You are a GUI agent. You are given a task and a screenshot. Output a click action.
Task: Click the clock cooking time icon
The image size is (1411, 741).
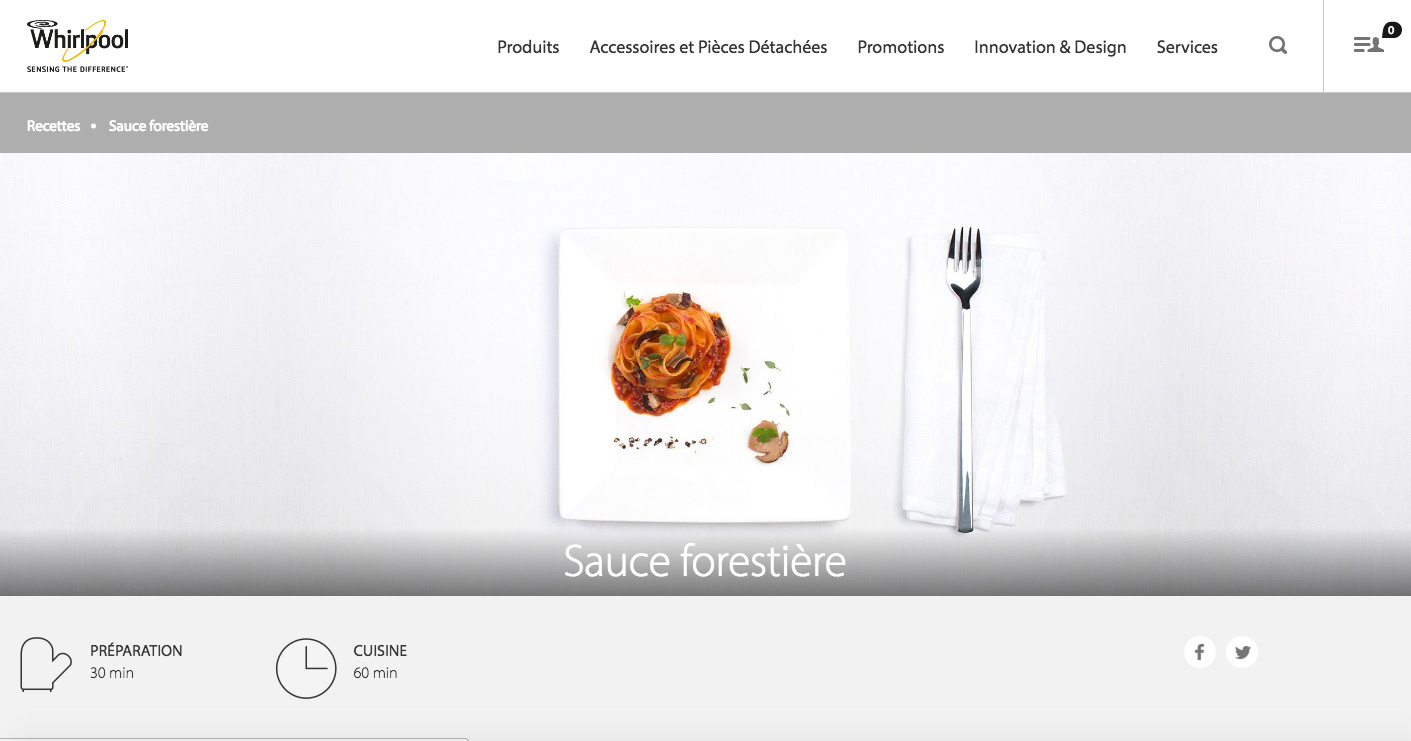point(306,668)
